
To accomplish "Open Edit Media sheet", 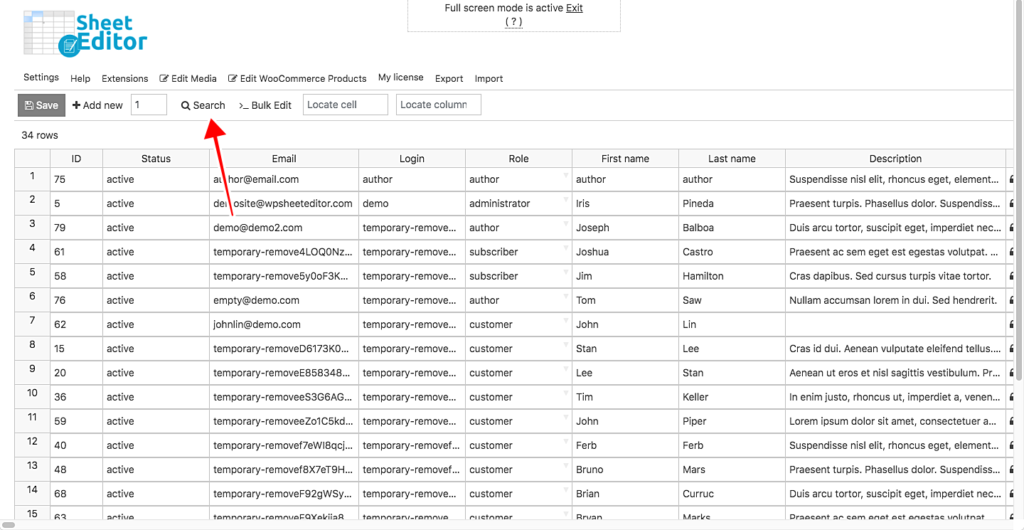I will coord(188,78).
